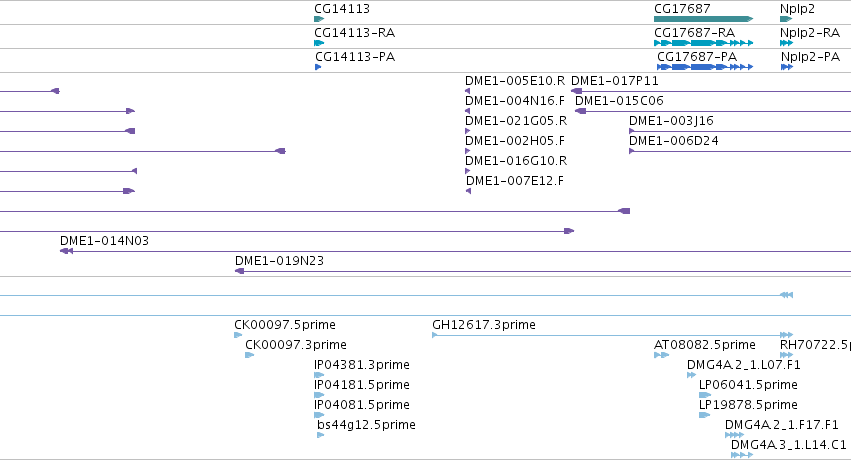The width and height of the screenshot is (851, 460).
Task: Select DME1-002H05.F label
Action: [515, 140]
